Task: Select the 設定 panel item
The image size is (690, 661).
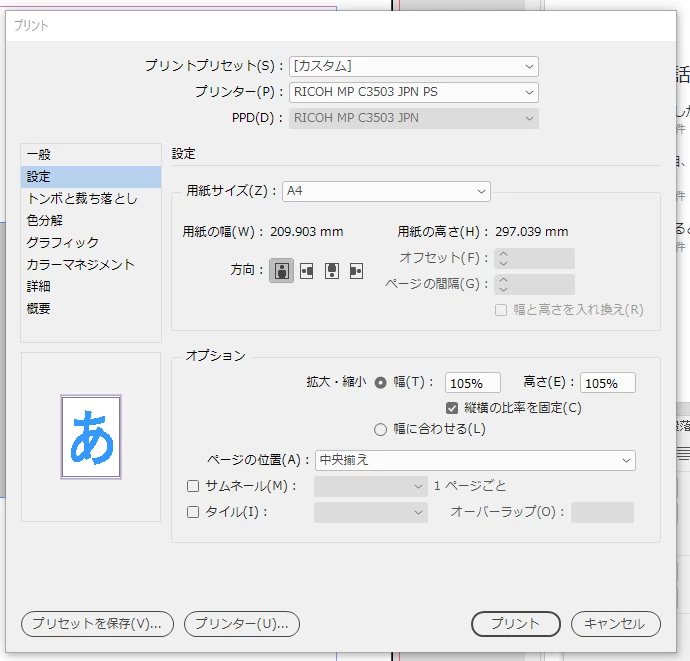Action: click(91, 177)
